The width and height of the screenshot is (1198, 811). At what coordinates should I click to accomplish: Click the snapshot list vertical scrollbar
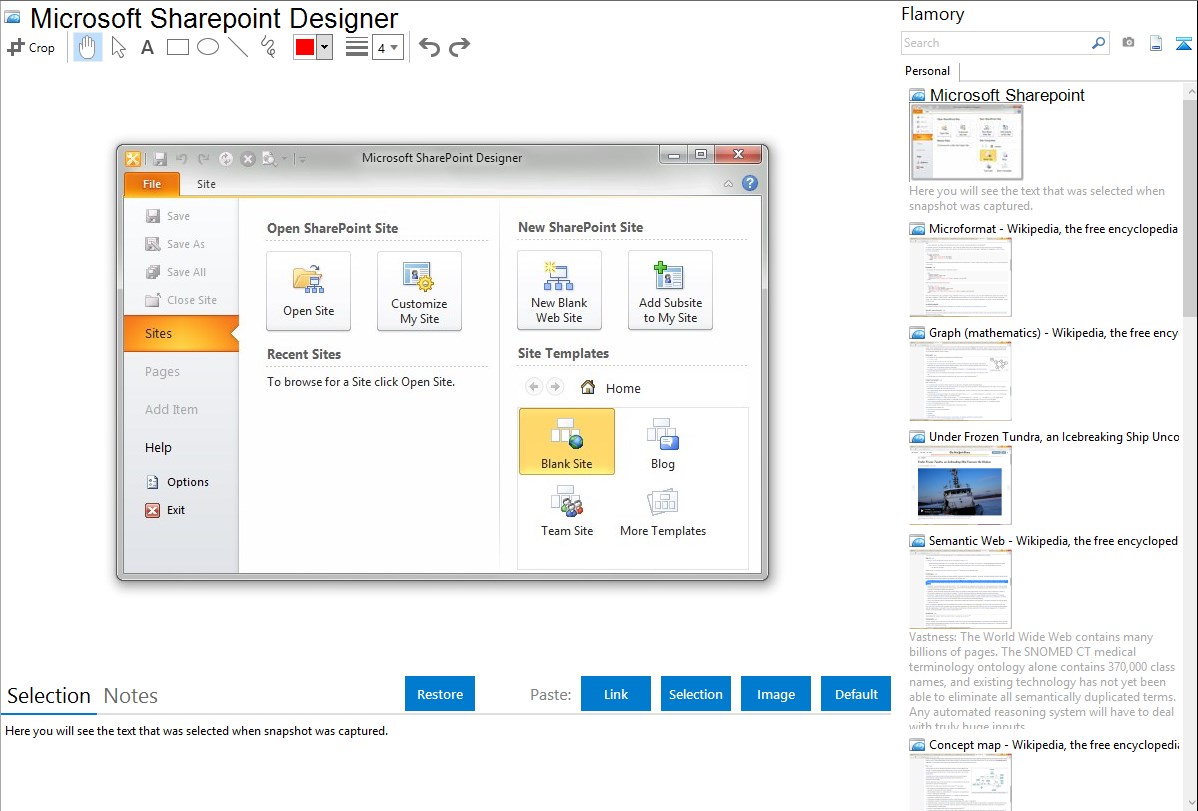(1190, 207)
